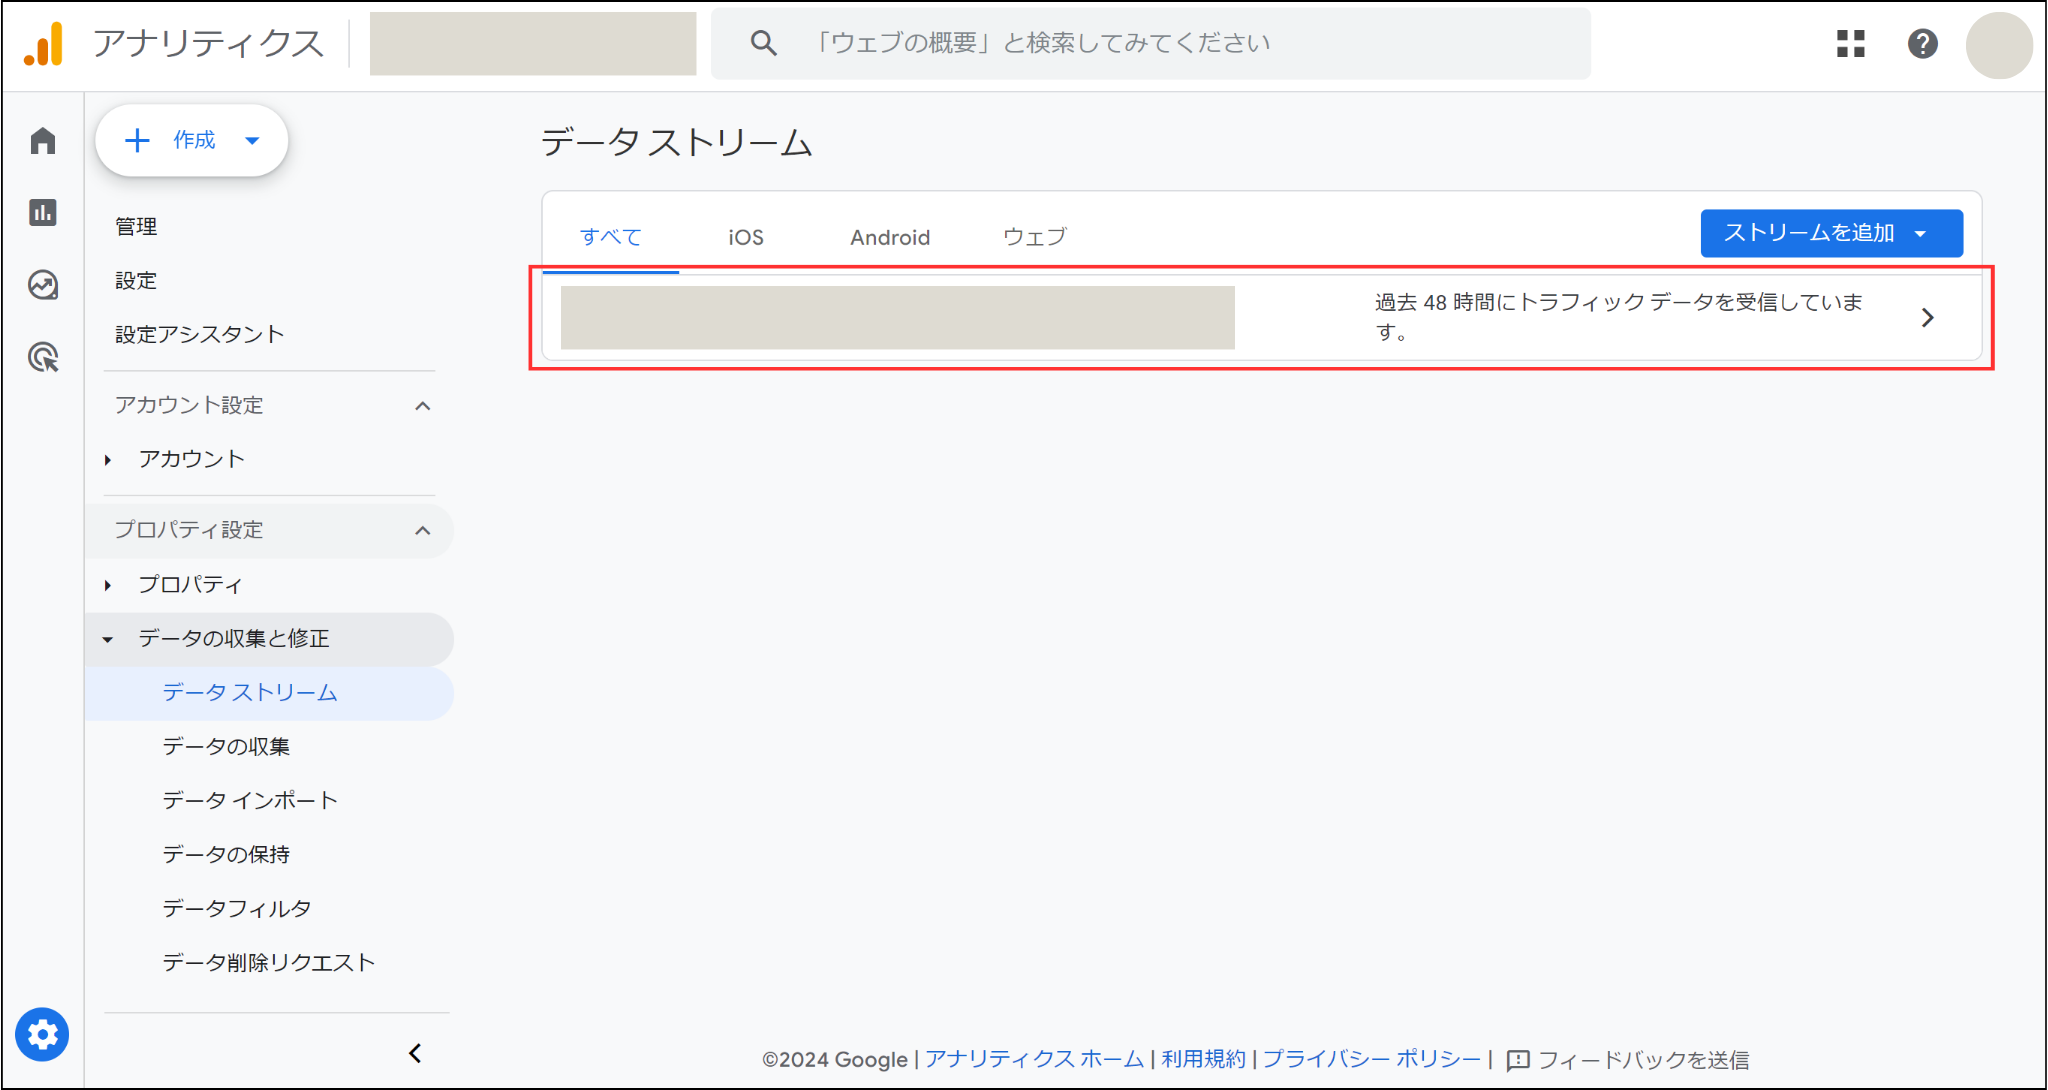Click the search field placeholder text
2048x1090 pixels.
(x=1040, y=43)
